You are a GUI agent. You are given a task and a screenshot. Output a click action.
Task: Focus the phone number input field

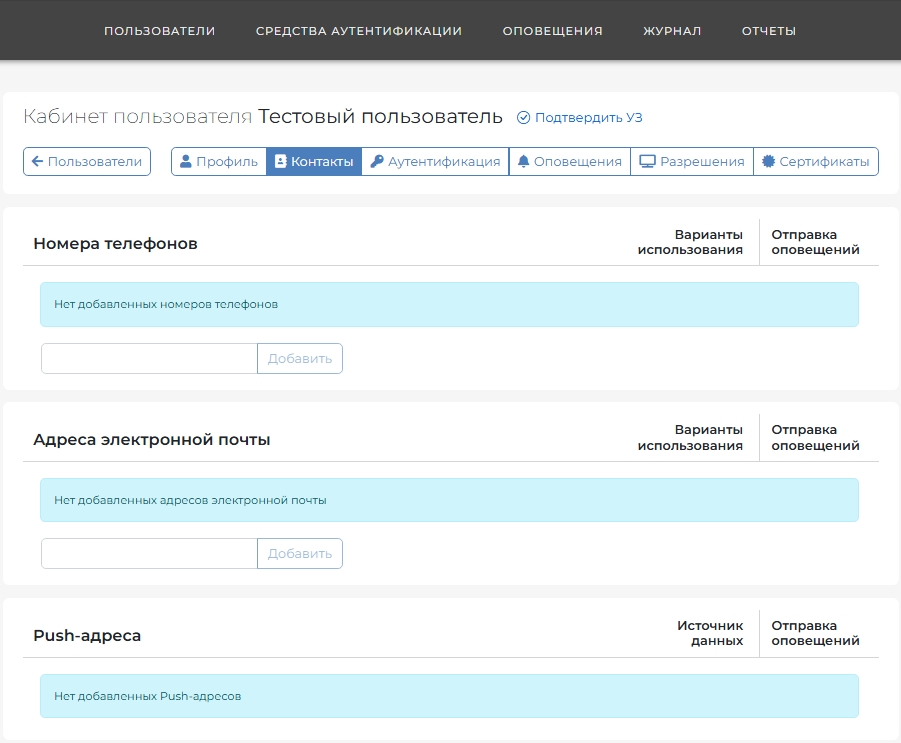149,359
